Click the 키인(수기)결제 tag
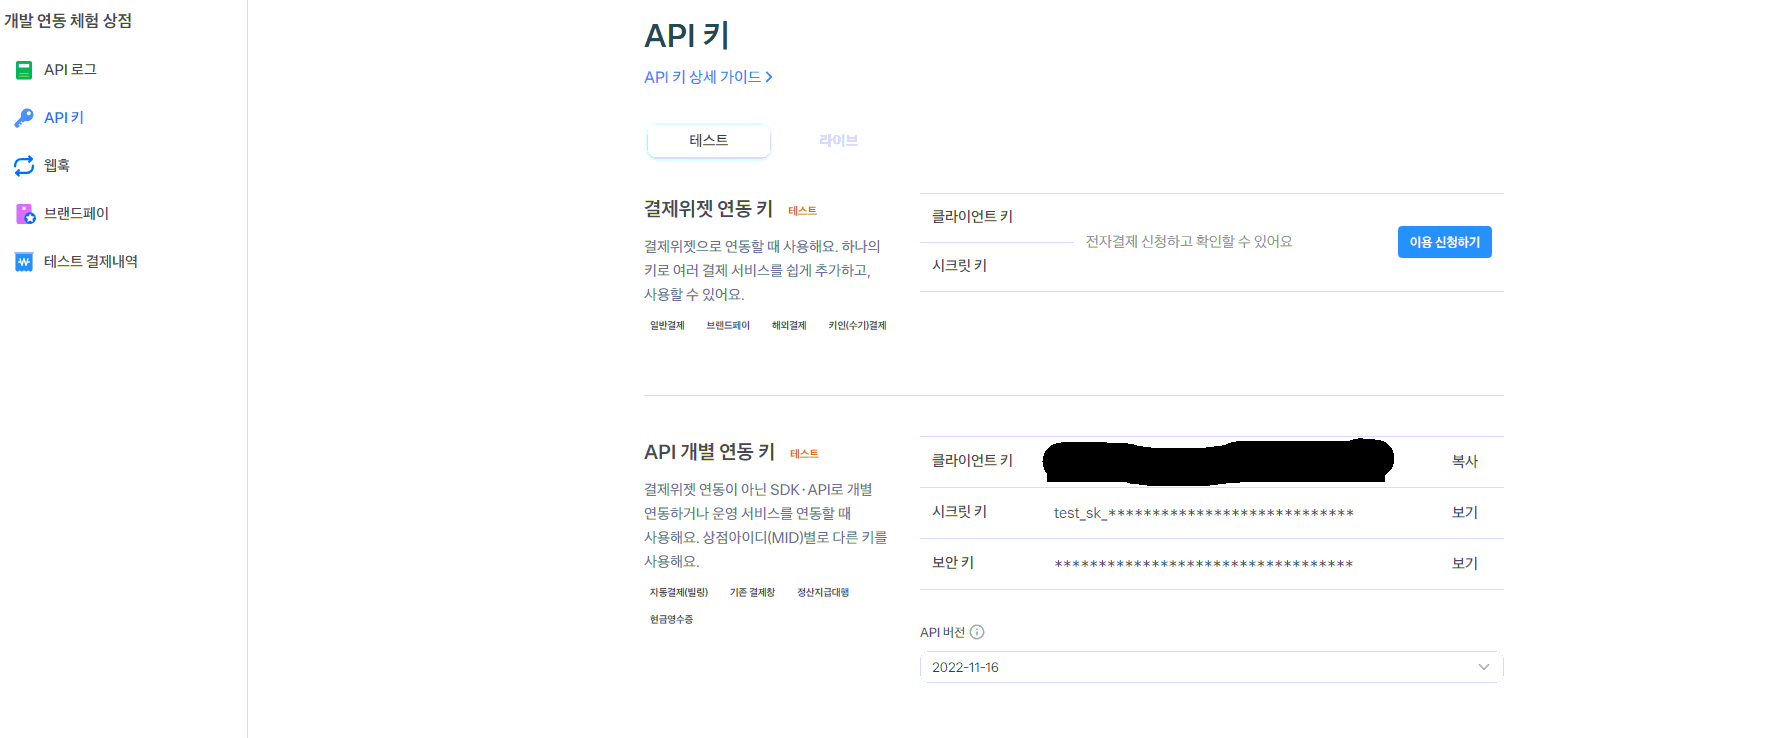The width and height of the screenshot is (1765, 738). 857,326
